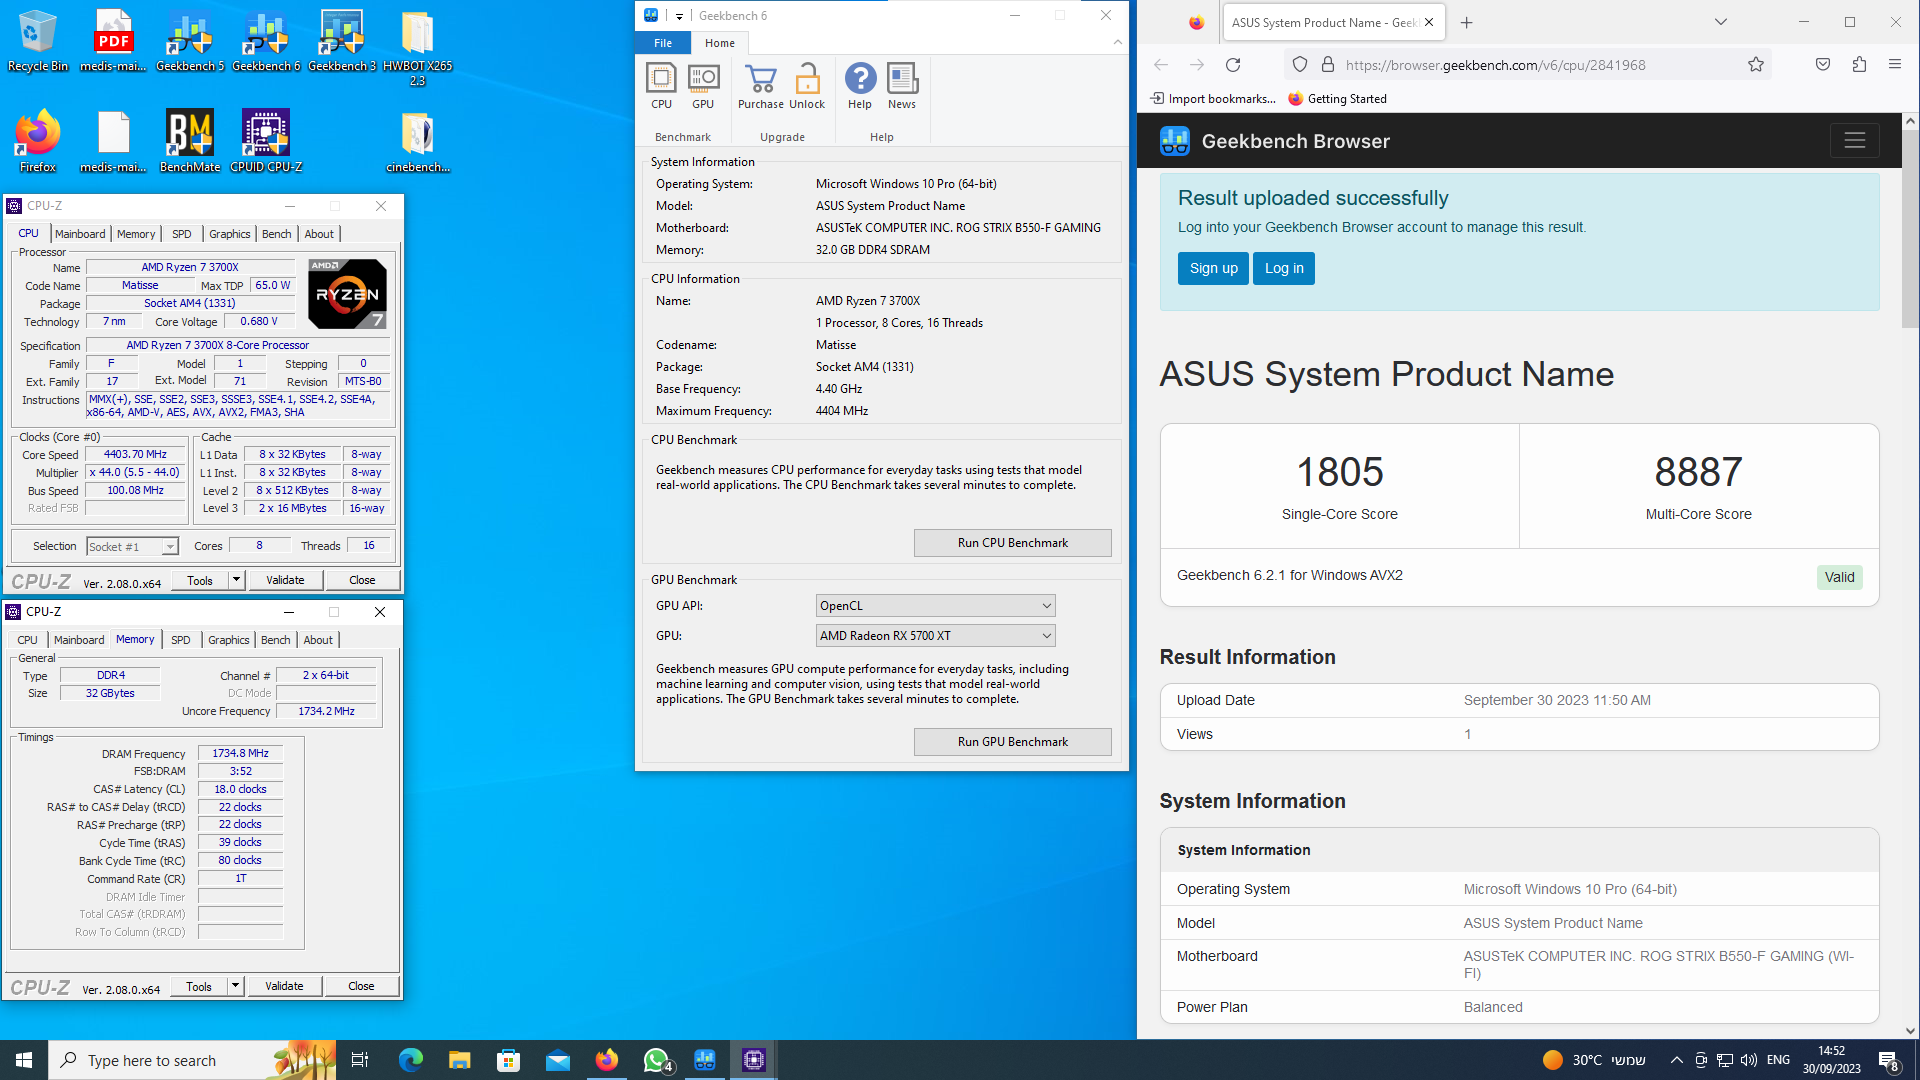Show hidden system tray icons

click(x=1677, y=1060)
